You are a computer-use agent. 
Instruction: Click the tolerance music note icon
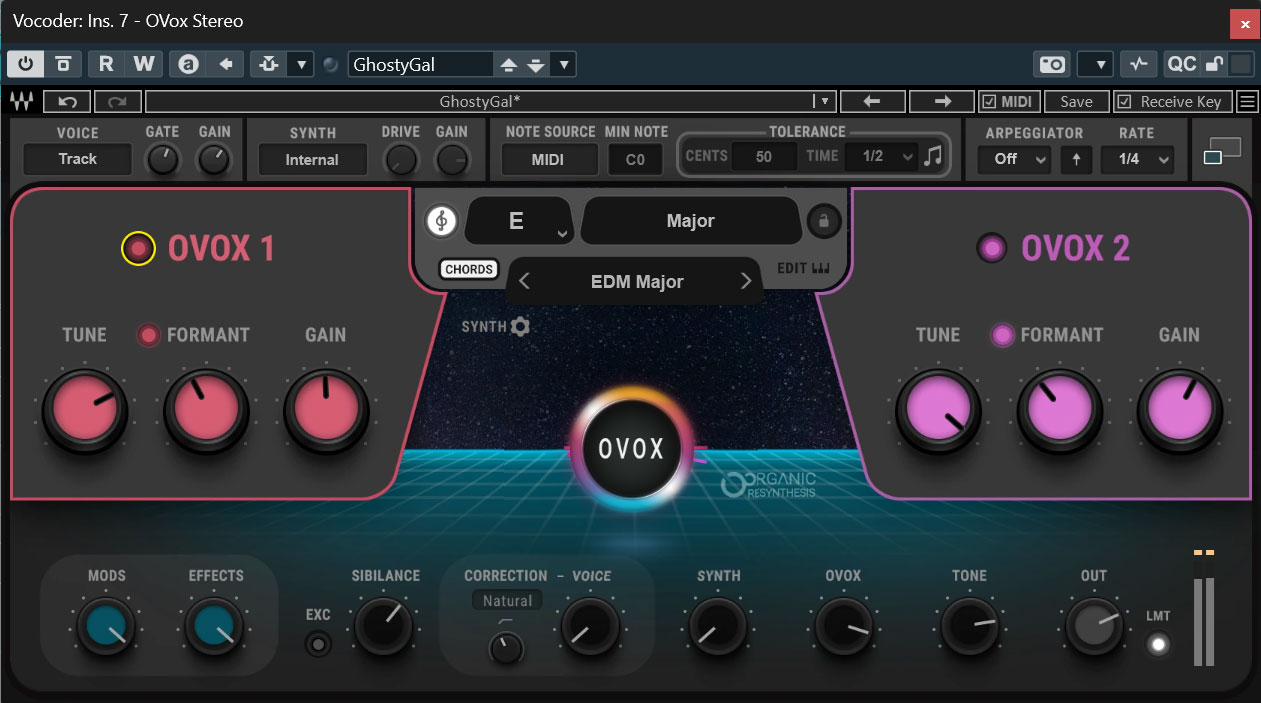pos(933,157)
